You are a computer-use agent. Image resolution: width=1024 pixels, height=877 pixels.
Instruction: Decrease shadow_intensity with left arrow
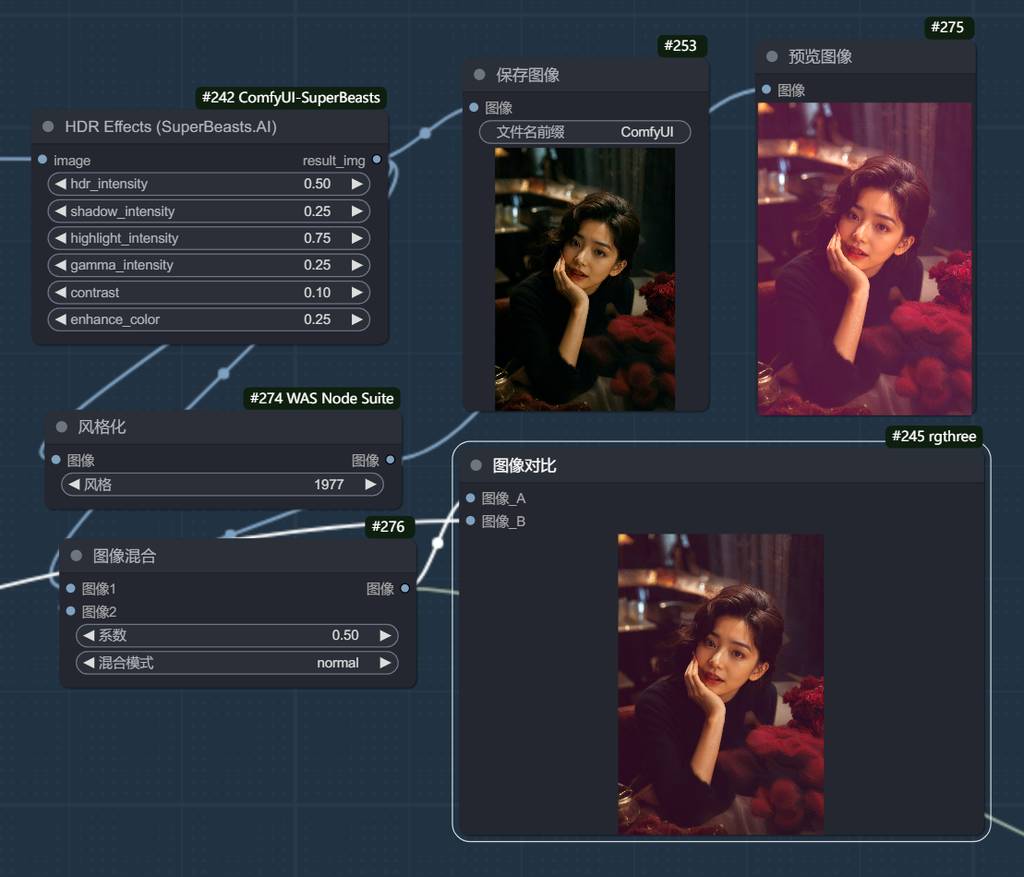[x=60, y=211]
